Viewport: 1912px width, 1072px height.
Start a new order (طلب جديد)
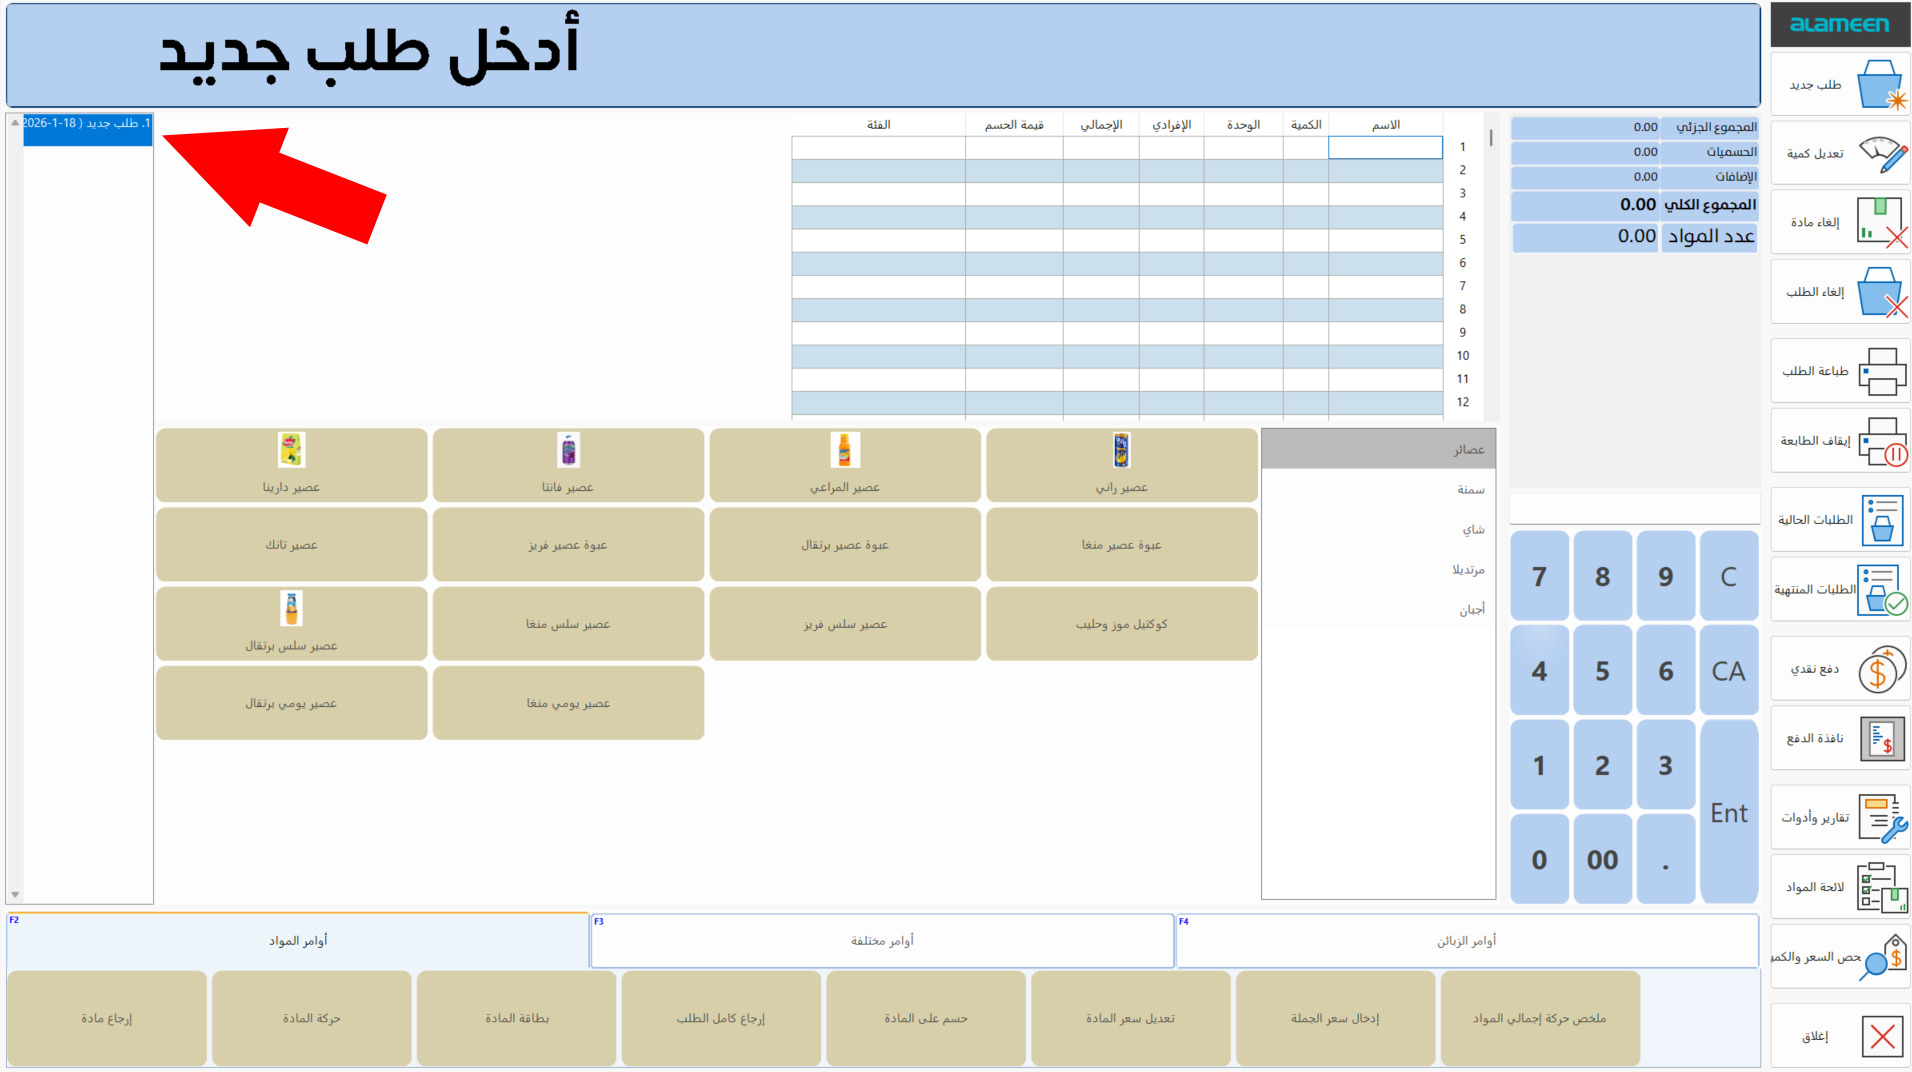tap(1839, 84)
